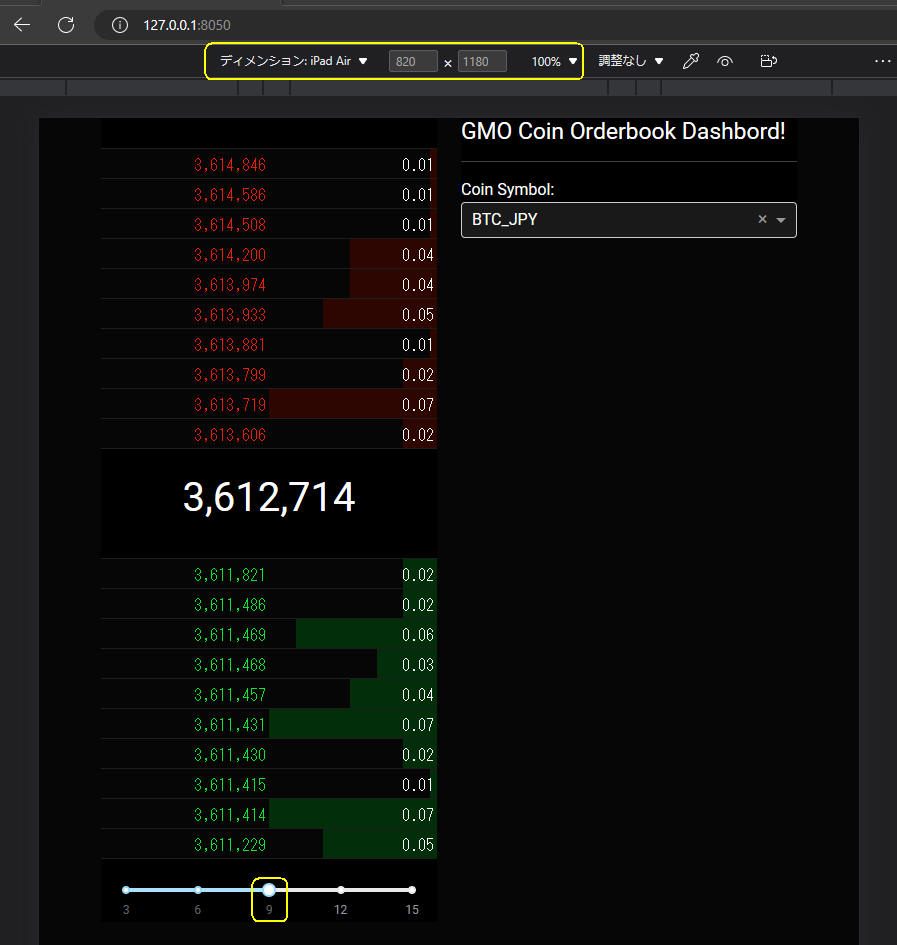Click bid price 3,611,229

pyautogui.click(x=230, y=845)
